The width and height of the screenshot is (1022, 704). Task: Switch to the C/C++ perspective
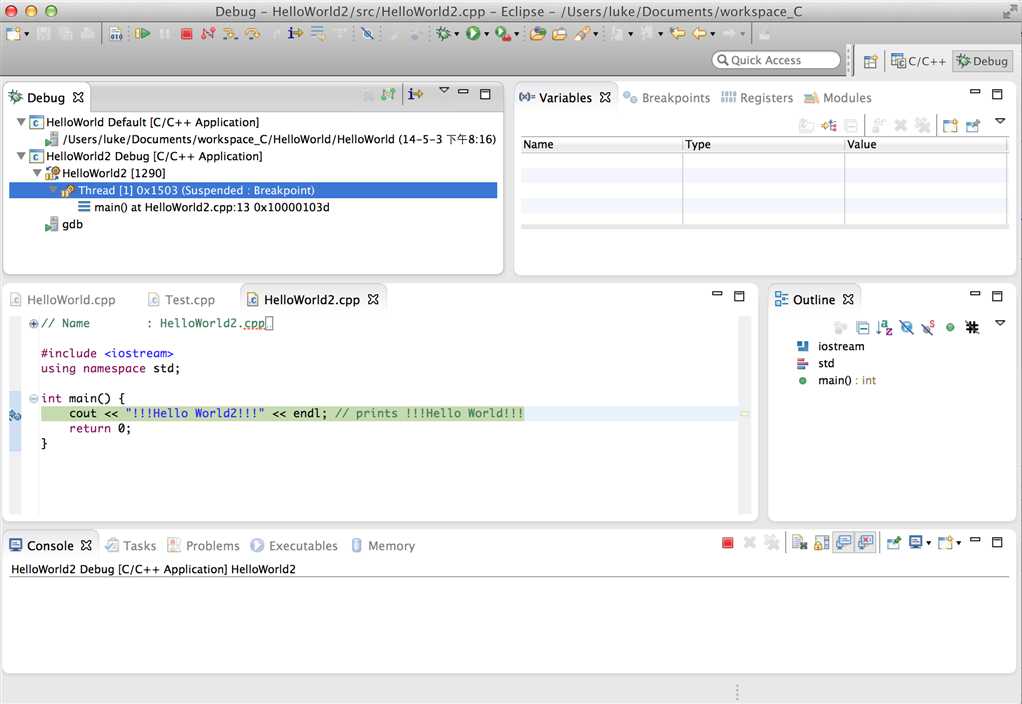point(918,61)
